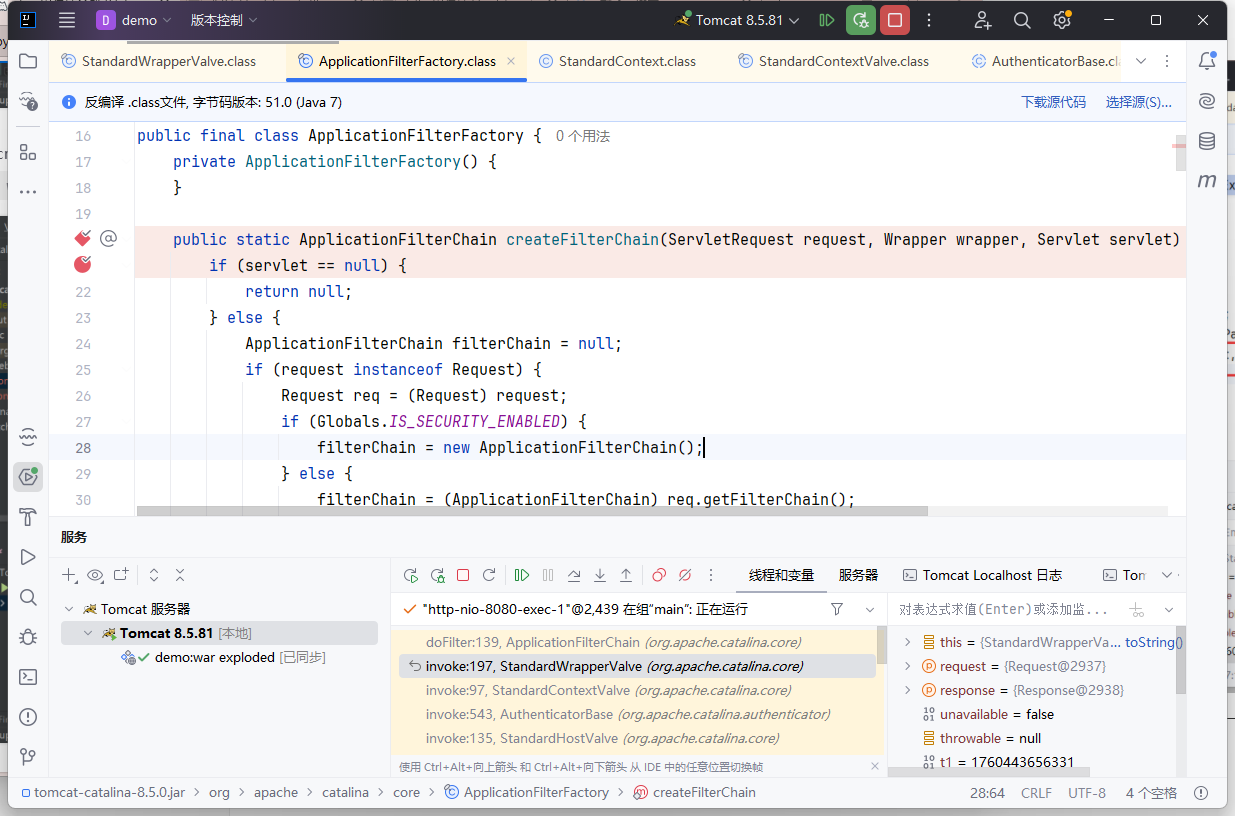Click the 下载源代码 link
The height and width of the screenshot is (816, 1235).
coord(1053,102)
